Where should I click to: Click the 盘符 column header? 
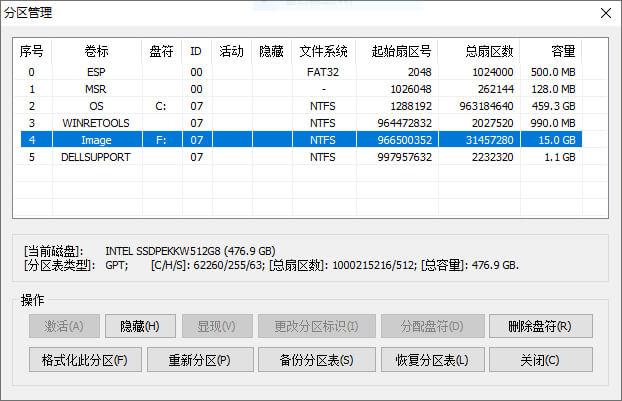(x=161, y=51)
